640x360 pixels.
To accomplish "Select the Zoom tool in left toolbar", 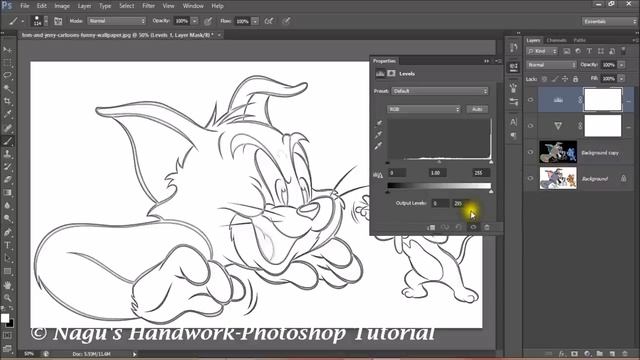I will [x=7, y=298].
